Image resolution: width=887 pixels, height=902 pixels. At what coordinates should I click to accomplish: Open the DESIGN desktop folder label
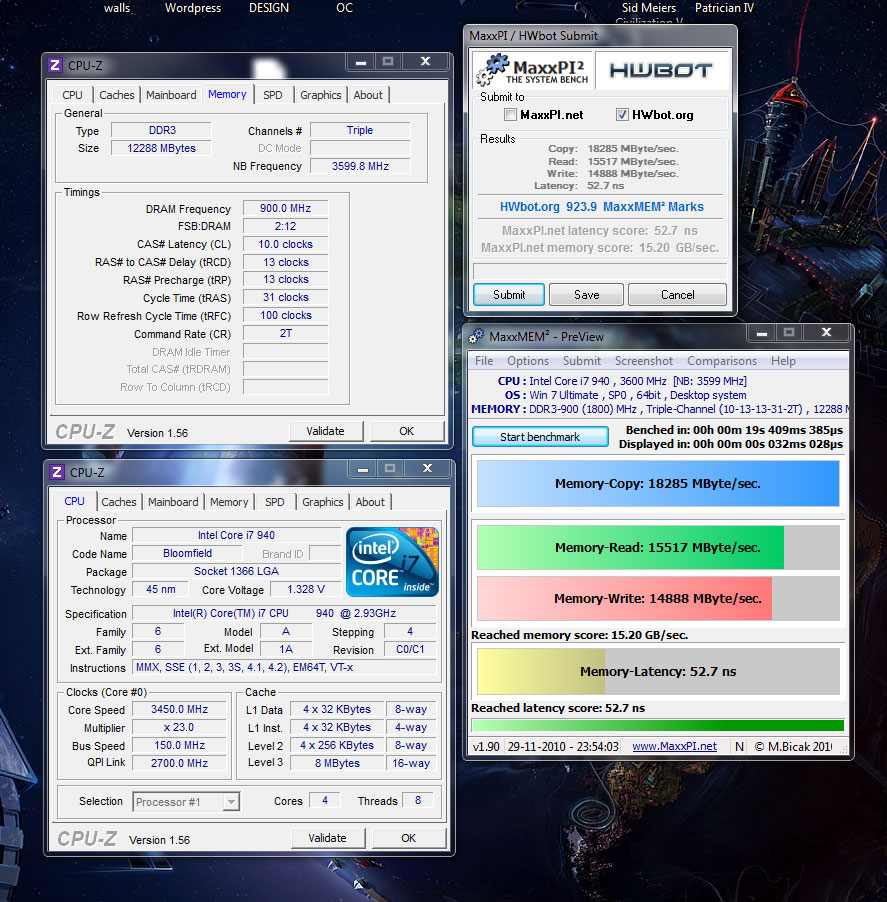[x=269, y=8]
